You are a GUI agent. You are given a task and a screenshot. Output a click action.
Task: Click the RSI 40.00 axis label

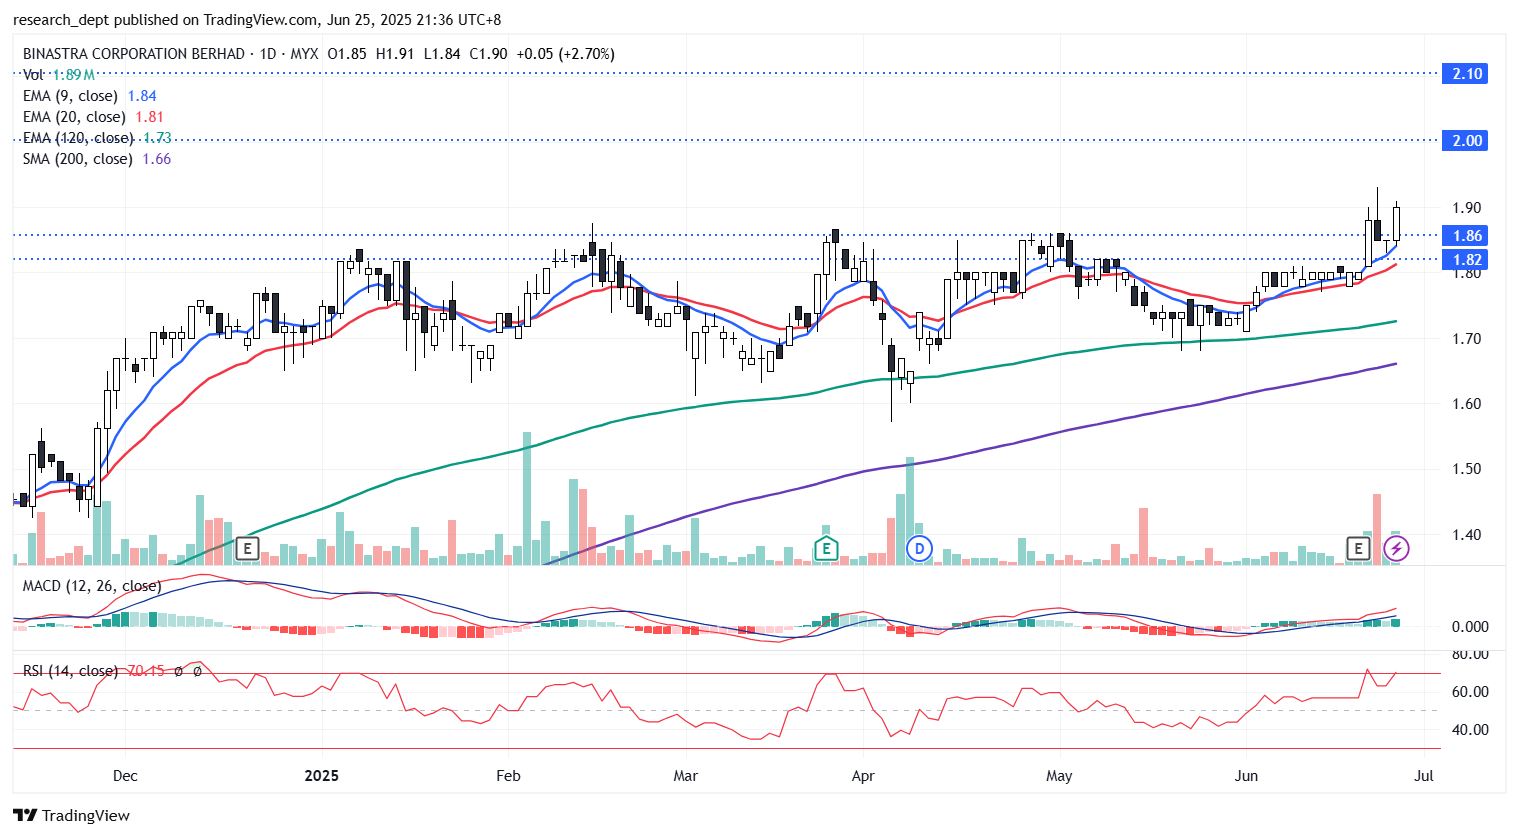tap(1469, 730)
